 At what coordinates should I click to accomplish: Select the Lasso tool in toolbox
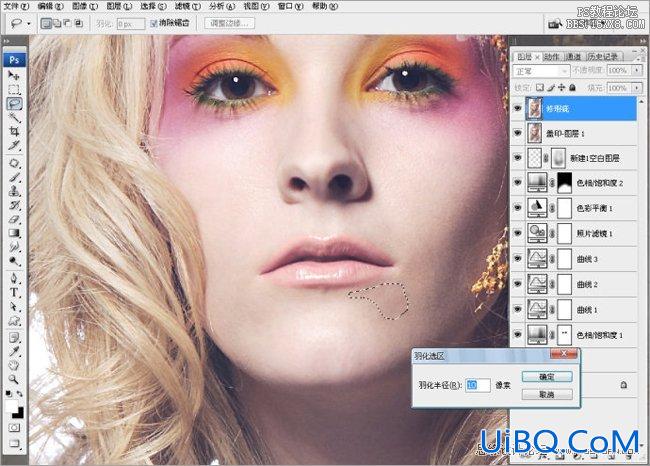pyautogui.click(x=14, y=103)
